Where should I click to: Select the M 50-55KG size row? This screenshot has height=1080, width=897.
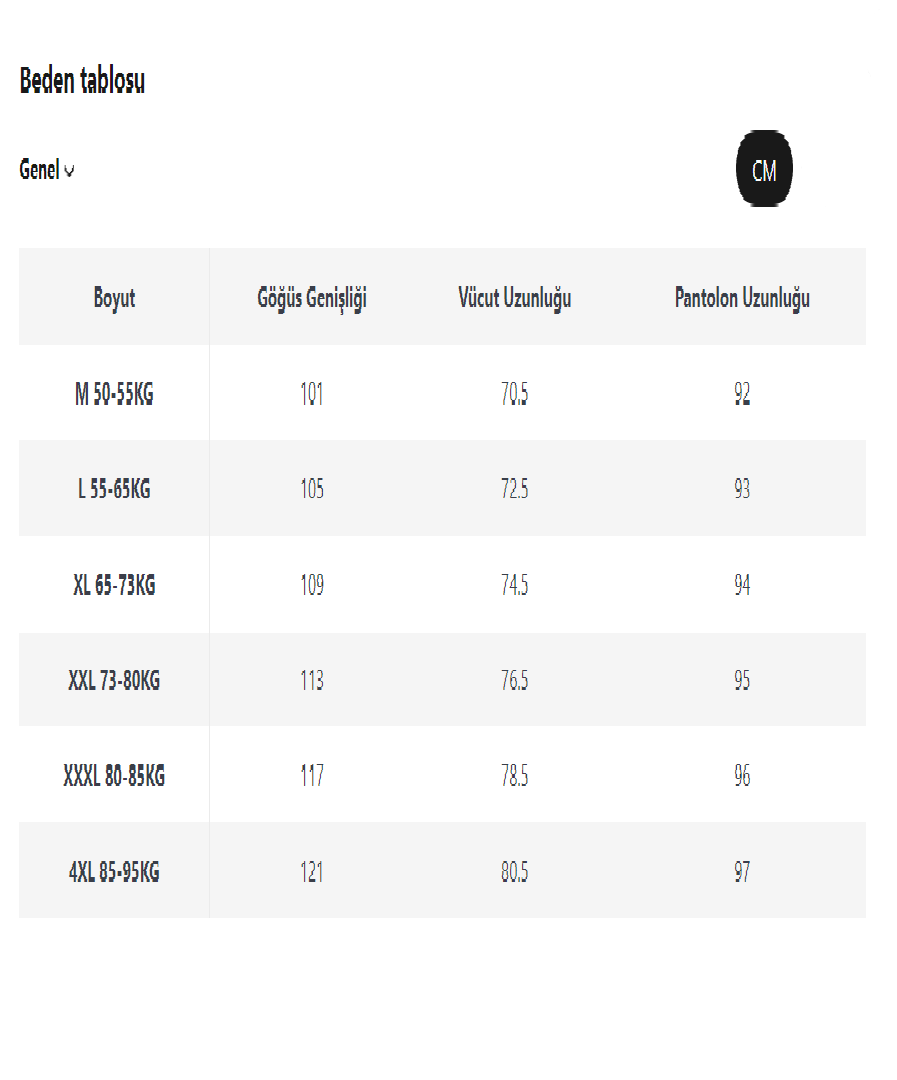click(x=114, y=395)
